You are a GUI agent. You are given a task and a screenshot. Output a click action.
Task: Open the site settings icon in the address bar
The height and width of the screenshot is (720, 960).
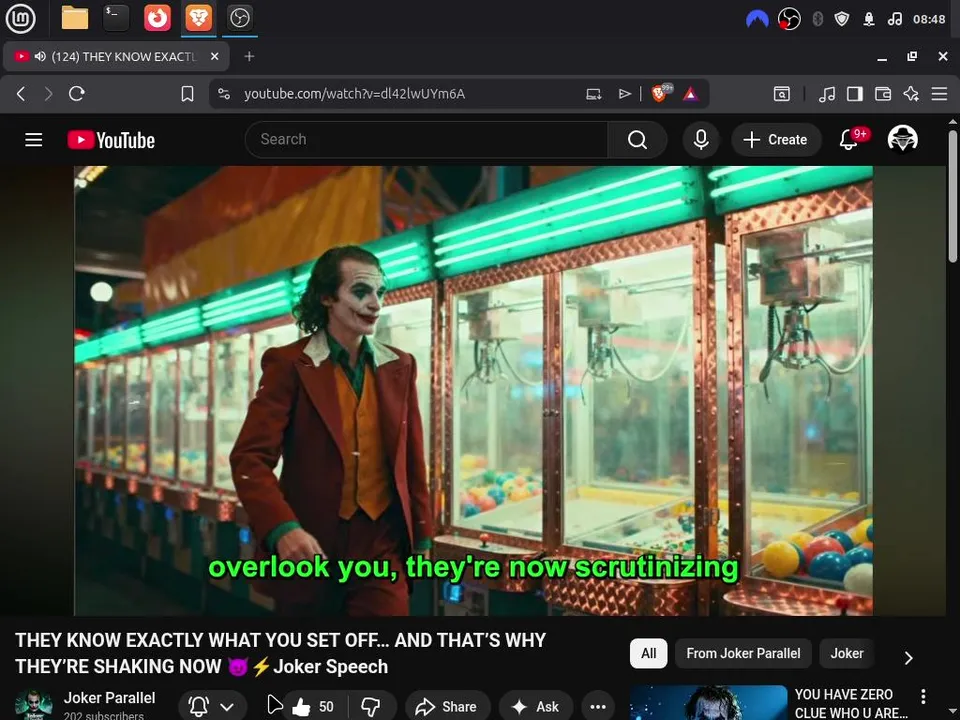pyautogui.click(x=224, y=94)
